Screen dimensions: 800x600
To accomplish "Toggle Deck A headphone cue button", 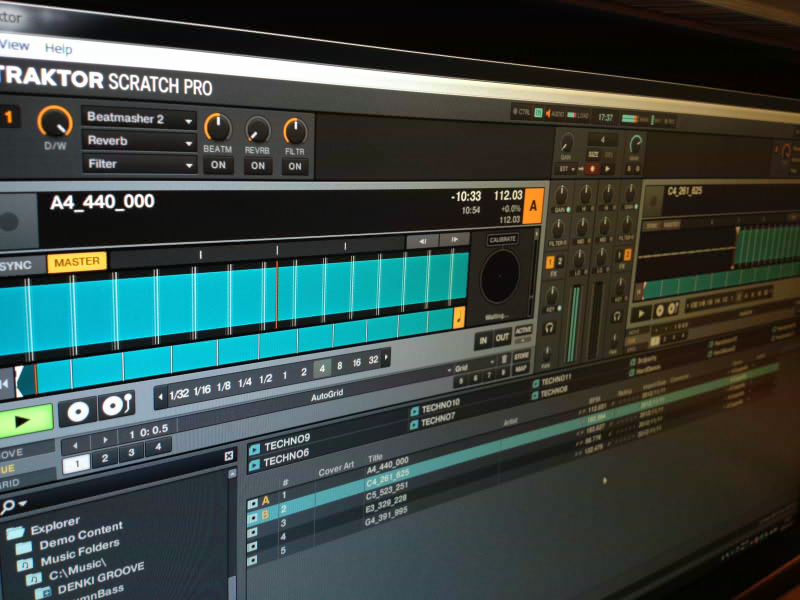I will tap(549, 328).
